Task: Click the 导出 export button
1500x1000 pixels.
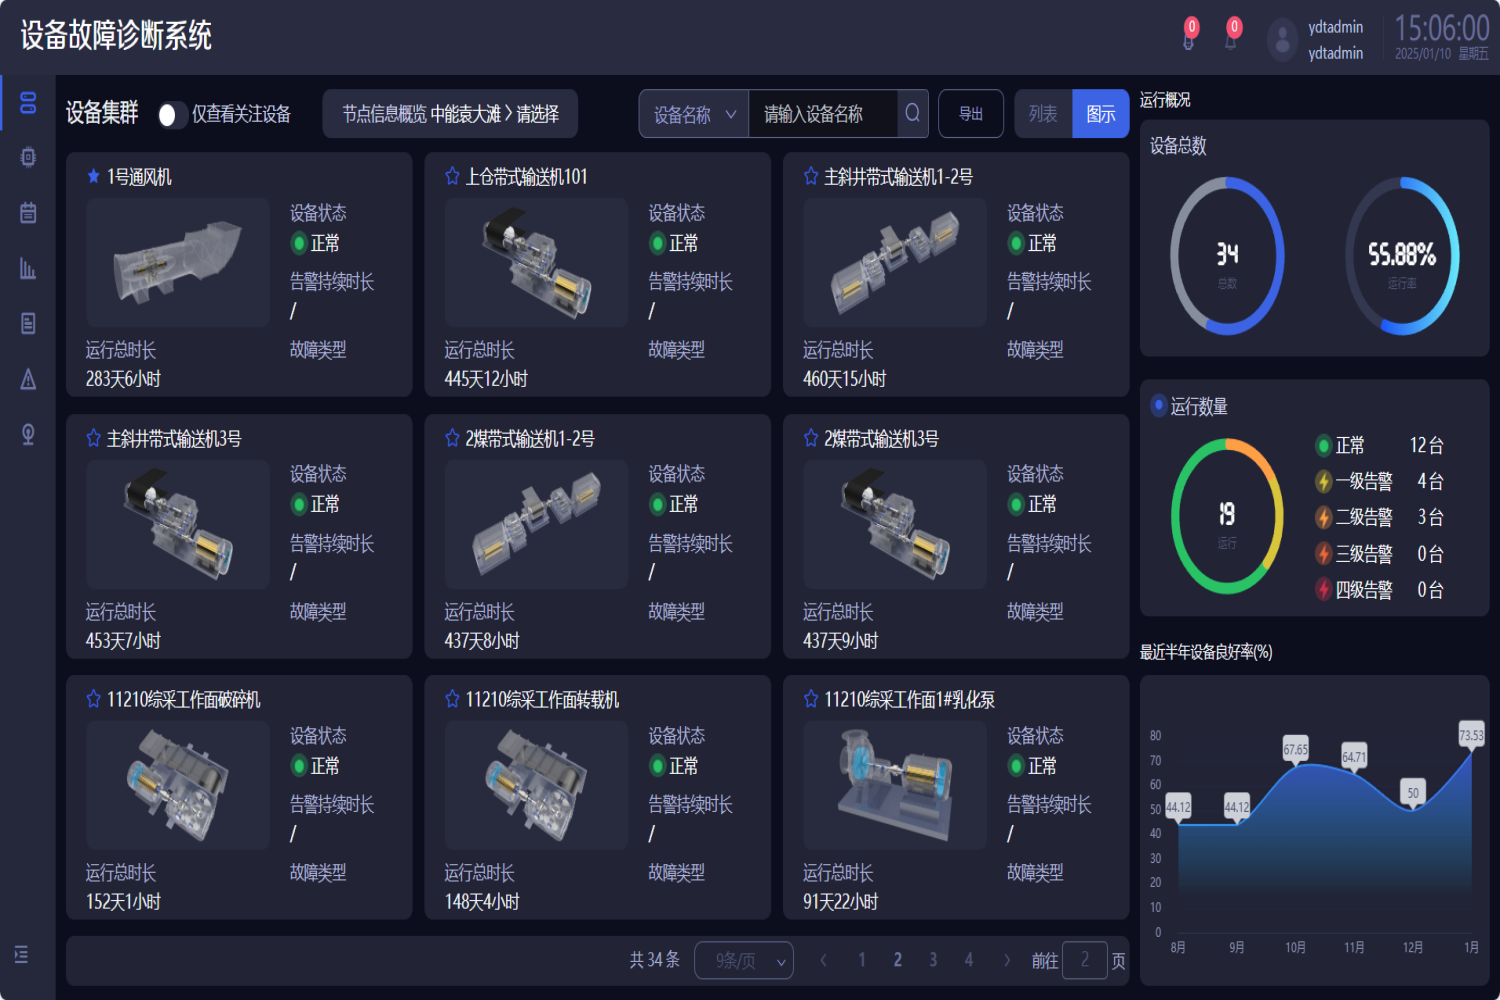Action: (971, 114)
